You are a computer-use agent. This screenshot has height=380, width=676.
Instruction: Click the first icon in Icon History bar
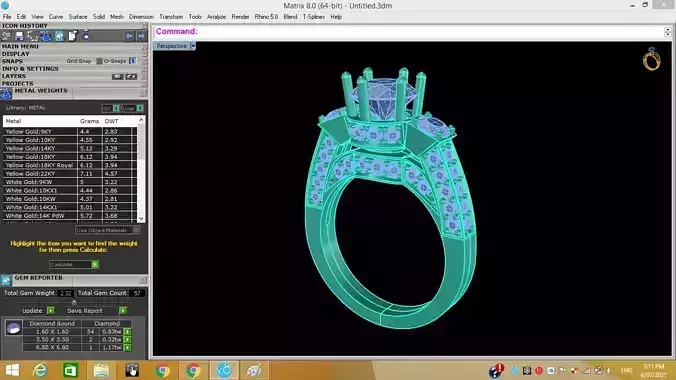coord(6,36)
